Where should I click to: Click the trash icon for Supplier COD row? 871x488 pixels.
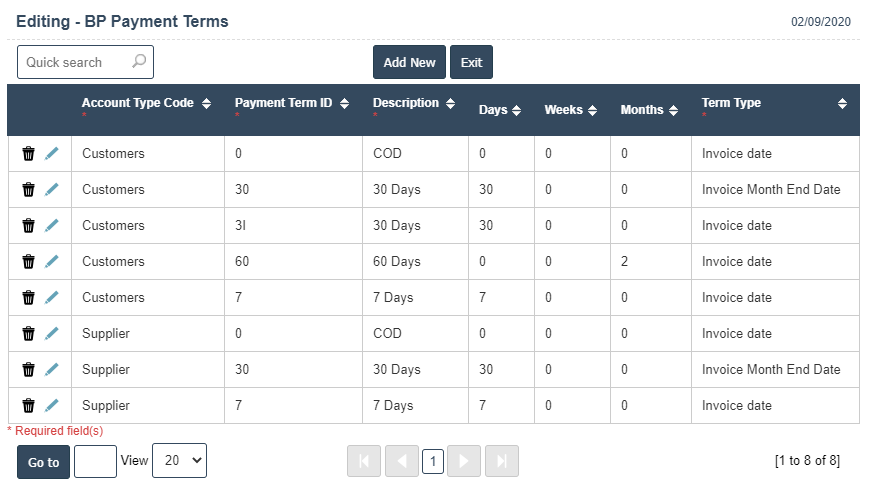[x=28, y=333]
